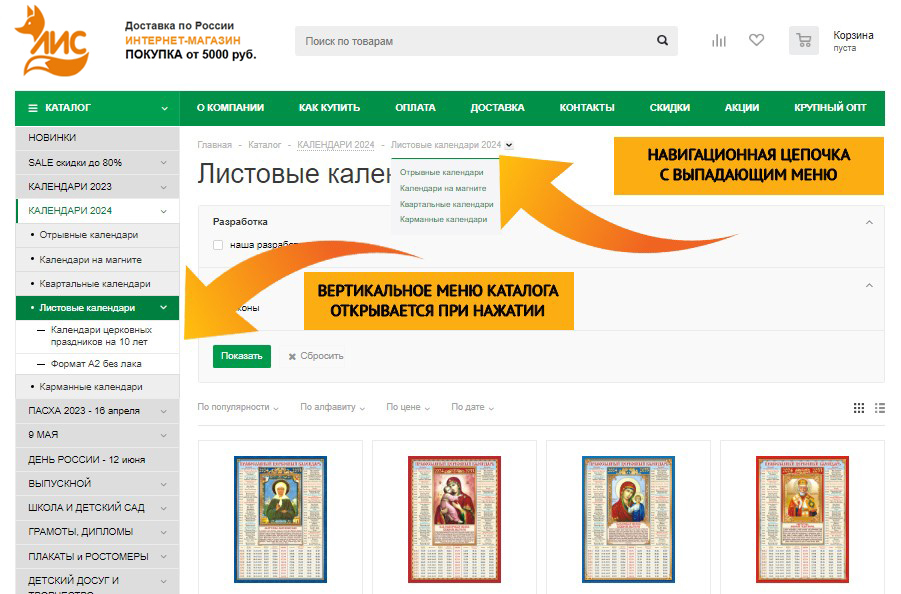Viewport: 901px width, 594px height.
Task: Collapse the Разработка filter section
Action: 868,222
